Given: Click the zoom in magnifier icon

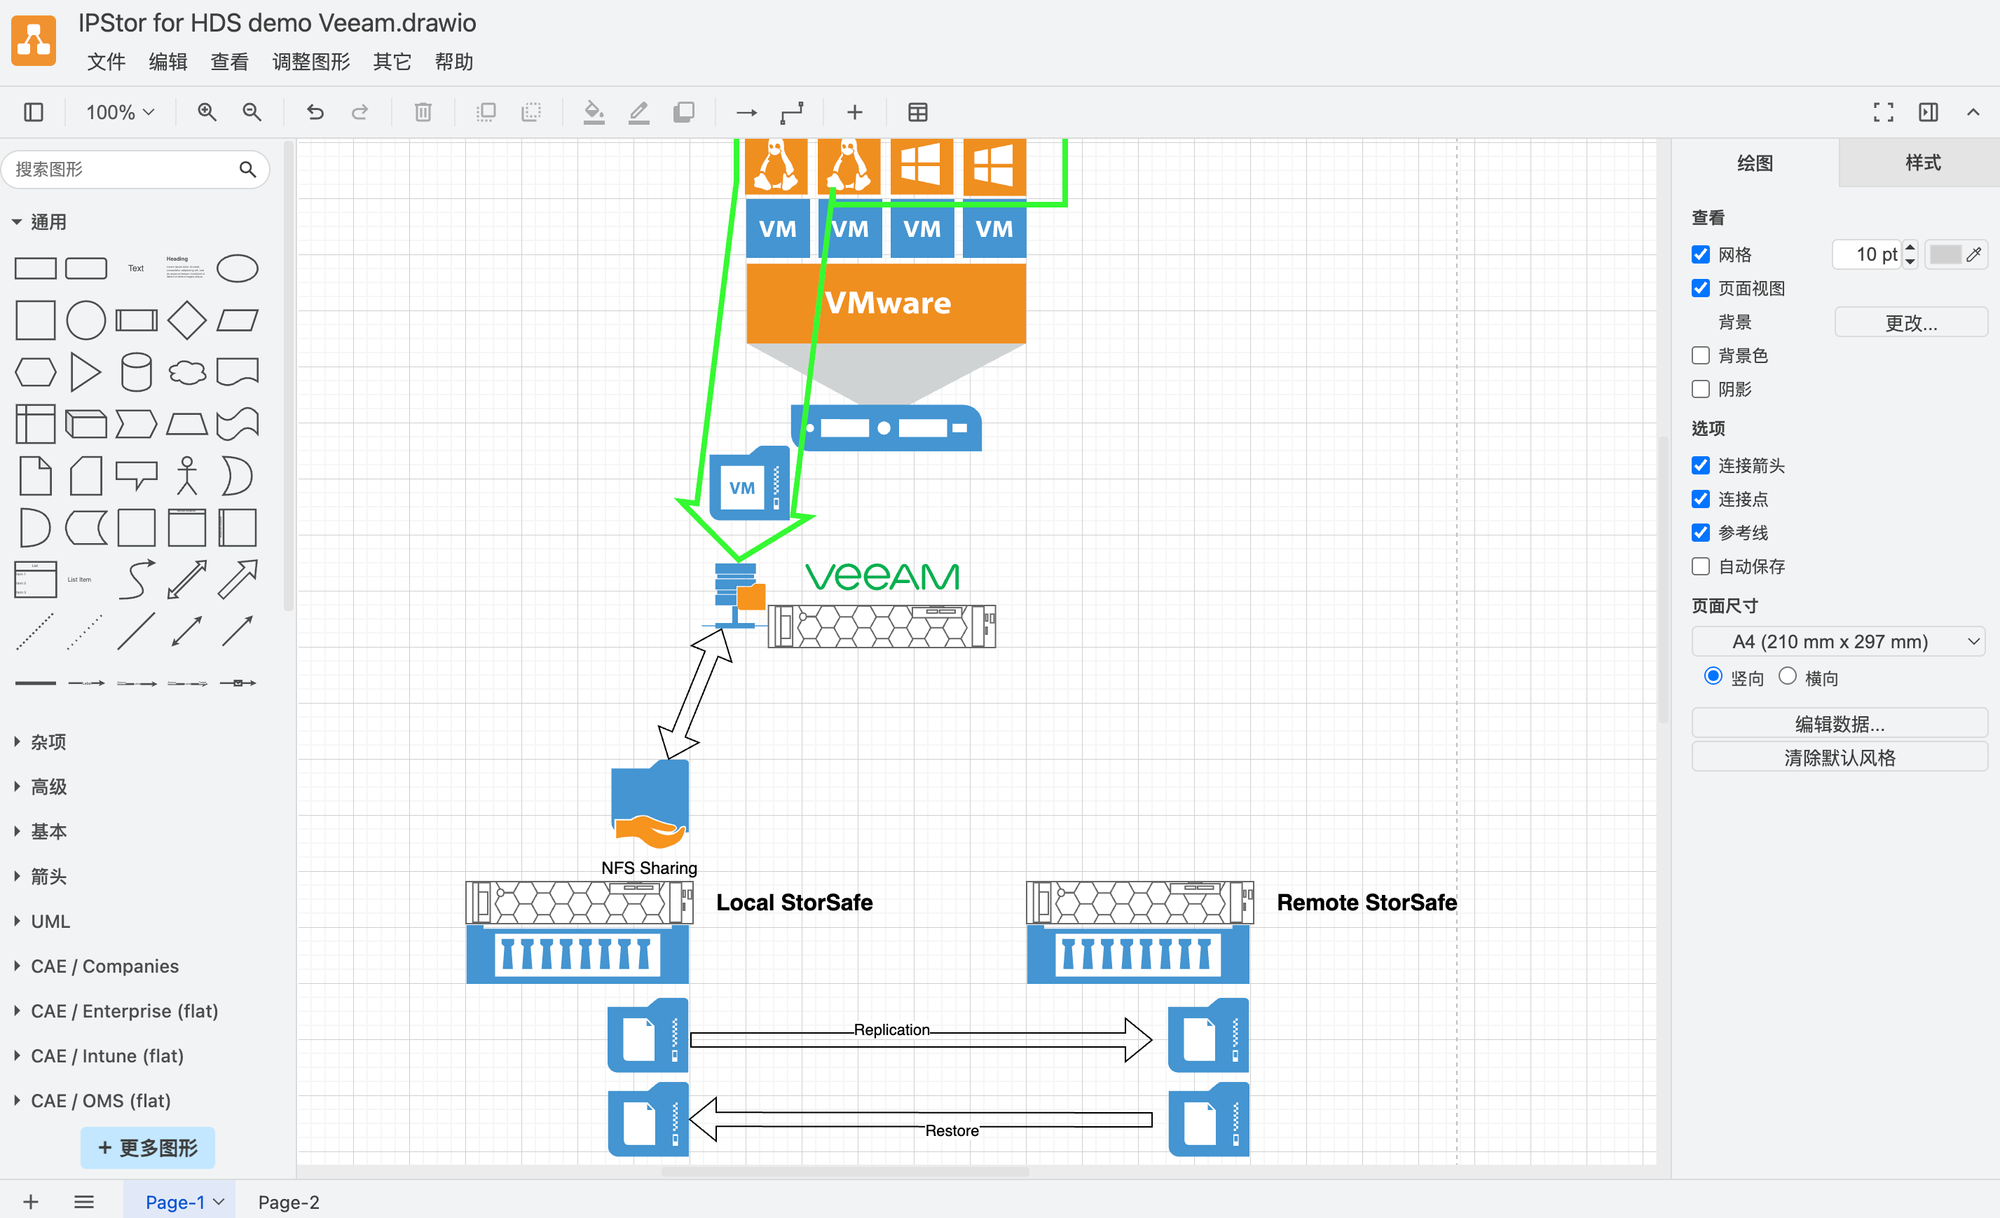Looking at the screenshot, I should pyautogui.click(x=207, y=112).
